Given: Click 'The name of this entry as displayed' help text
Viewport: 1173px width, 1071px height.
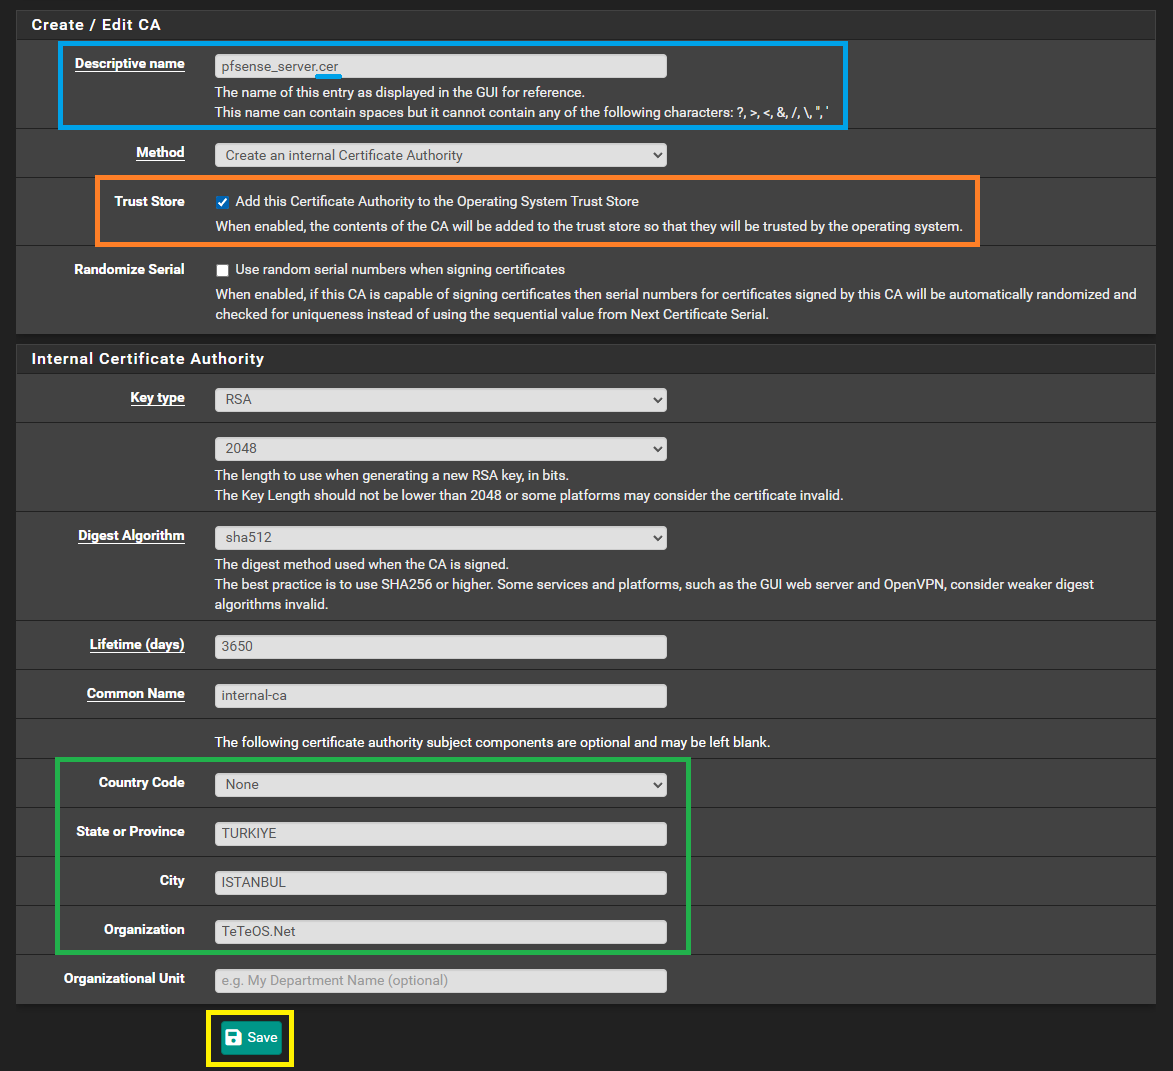Looking at the screenshot, I should (x=399, y=92).
